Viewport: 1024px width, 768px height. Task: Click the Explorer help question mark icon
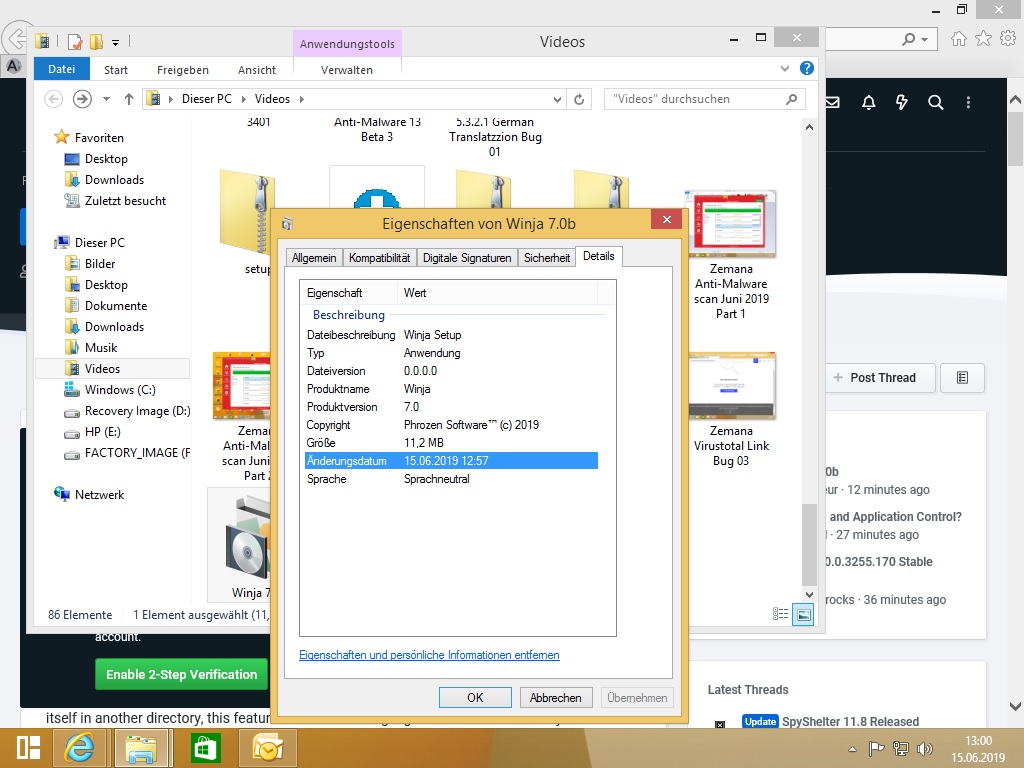point(806,69)
